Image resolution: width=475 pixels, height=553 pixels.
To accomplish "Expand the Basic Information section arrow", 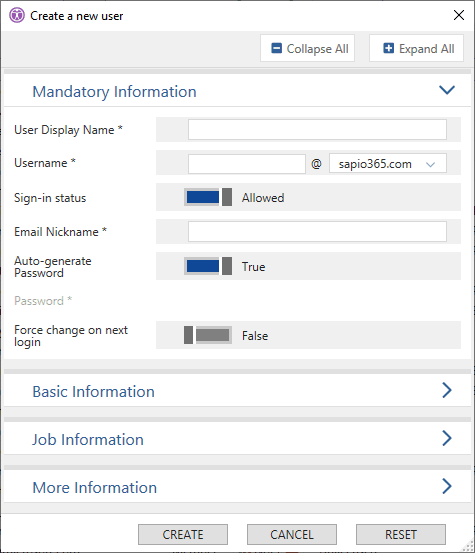I will pyautogui.click(x=447, y=390).
